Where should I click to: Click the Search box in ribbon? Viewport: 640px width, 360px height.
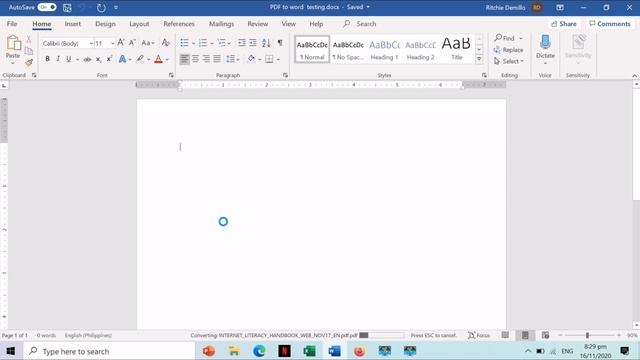360,24
